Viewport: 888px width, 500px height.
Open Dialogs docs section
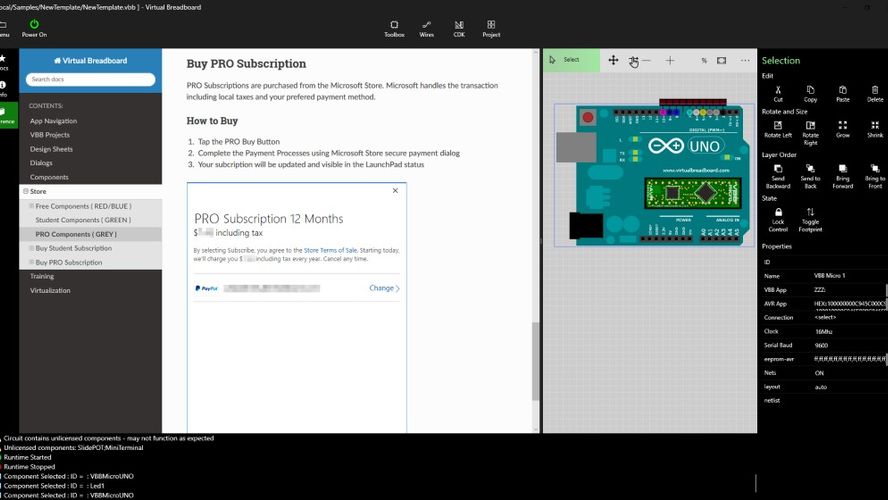[x=41, y=163]
